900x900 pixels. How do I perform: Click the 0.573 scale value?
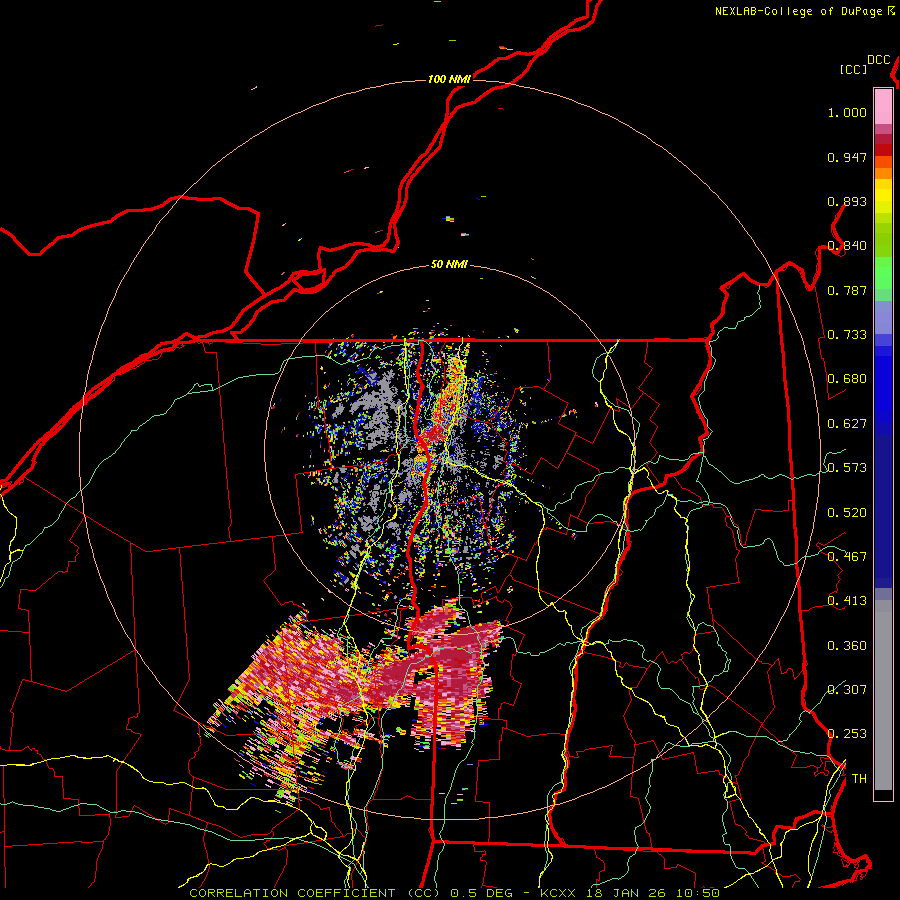coord(847,468)
